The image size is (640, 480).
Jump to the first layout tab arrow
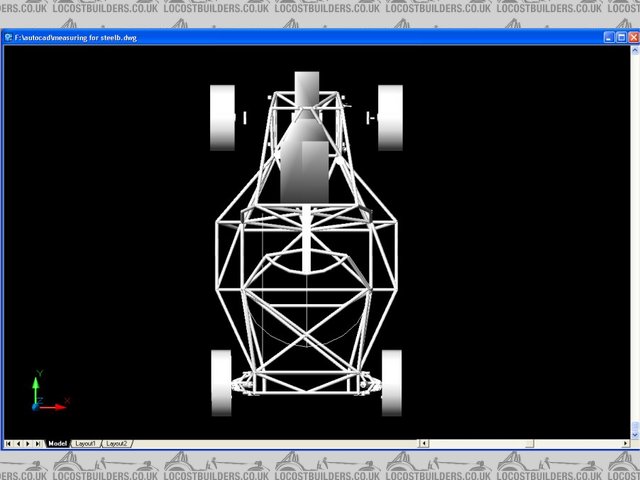(x=9, y=443)
